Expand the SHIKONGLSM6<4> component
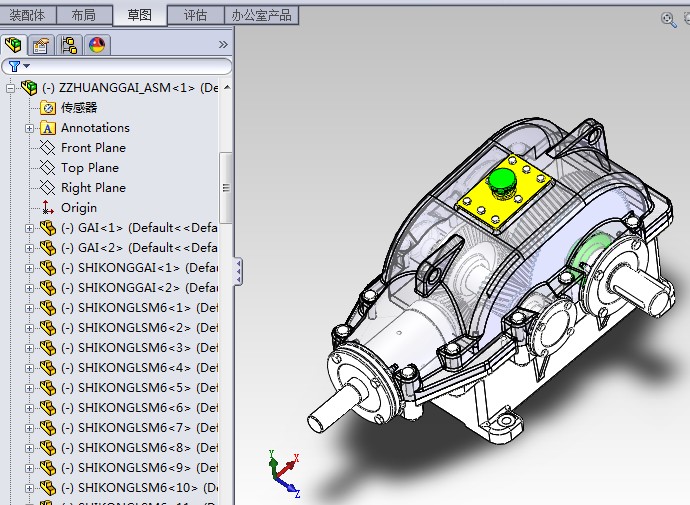690x505 pixels. pyautogui.click(x=29, y=369)
